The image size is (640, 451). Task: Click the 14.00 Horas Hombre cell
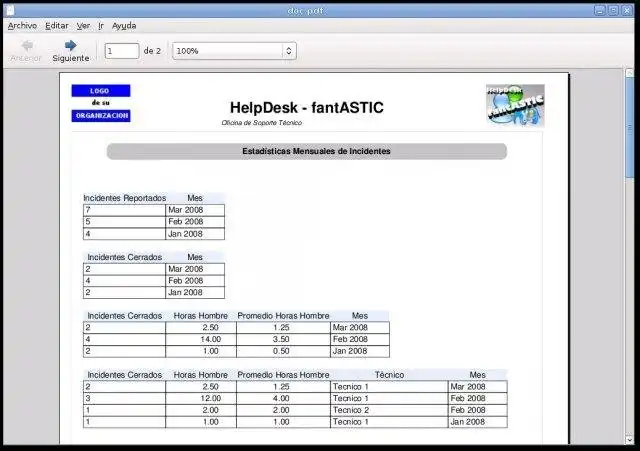[201, 340]
